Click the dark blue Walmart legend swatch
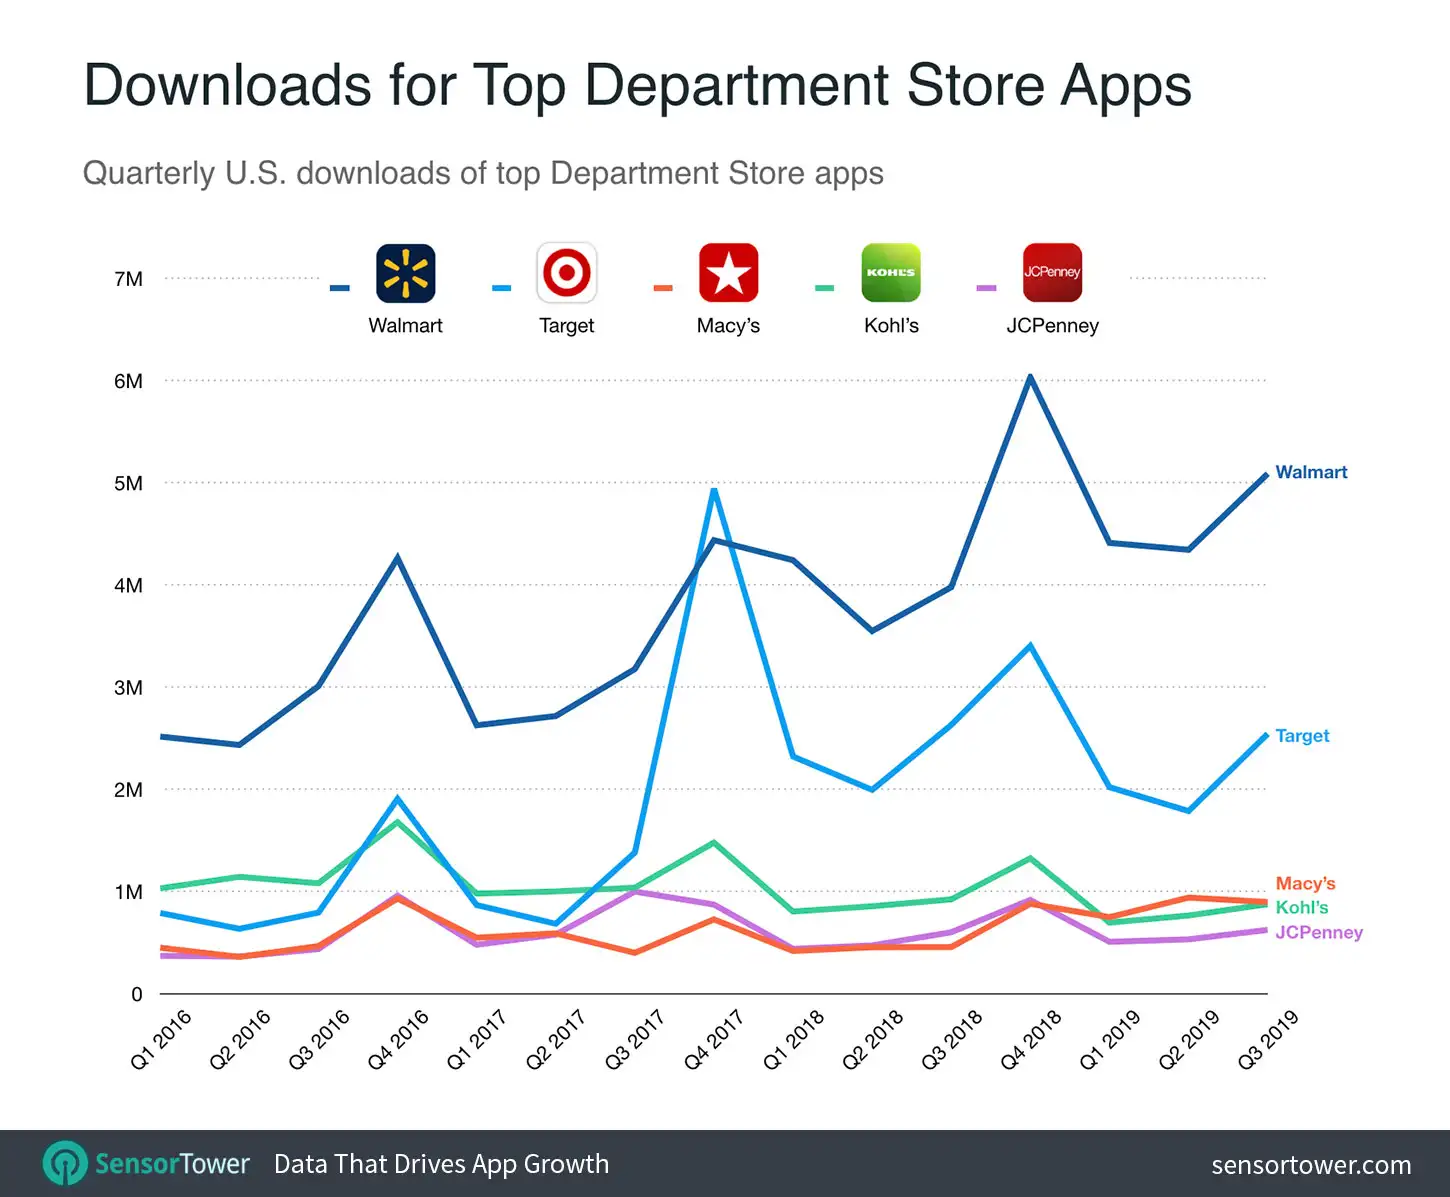Viewport: 1450px width, 1197px height. coord(340,288)
